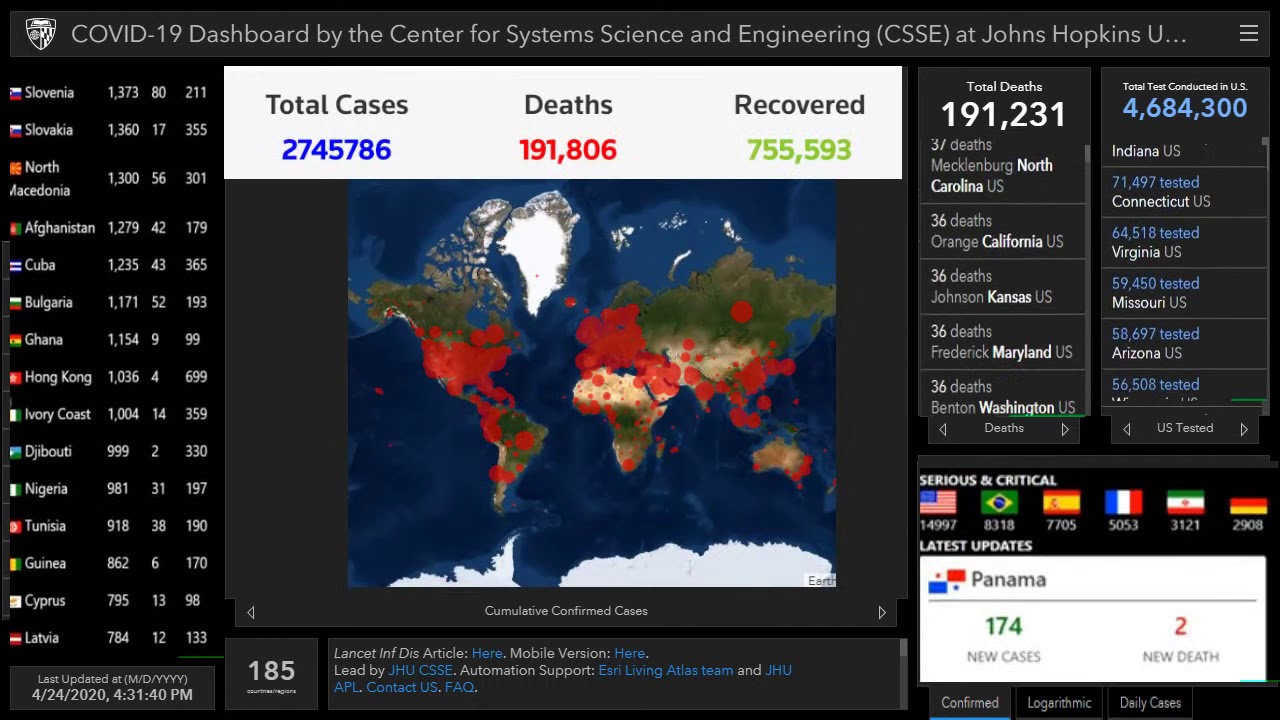Select 'Mecklenburg North Carolina US' deaths entry
This screenshot has width=1280, height=720.
1002,171
